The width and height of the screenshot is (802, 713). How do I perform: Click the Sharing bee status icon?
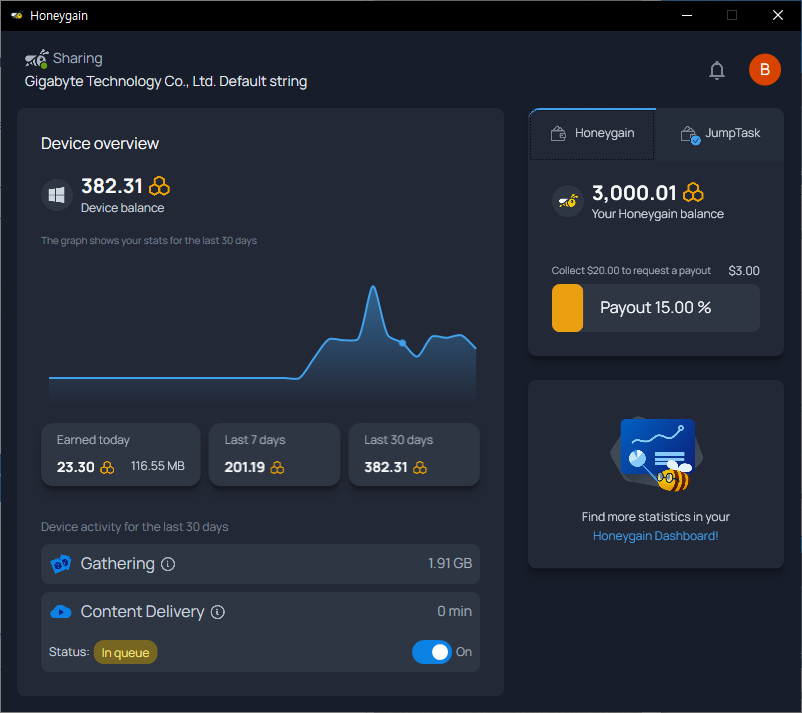[37, 59]
